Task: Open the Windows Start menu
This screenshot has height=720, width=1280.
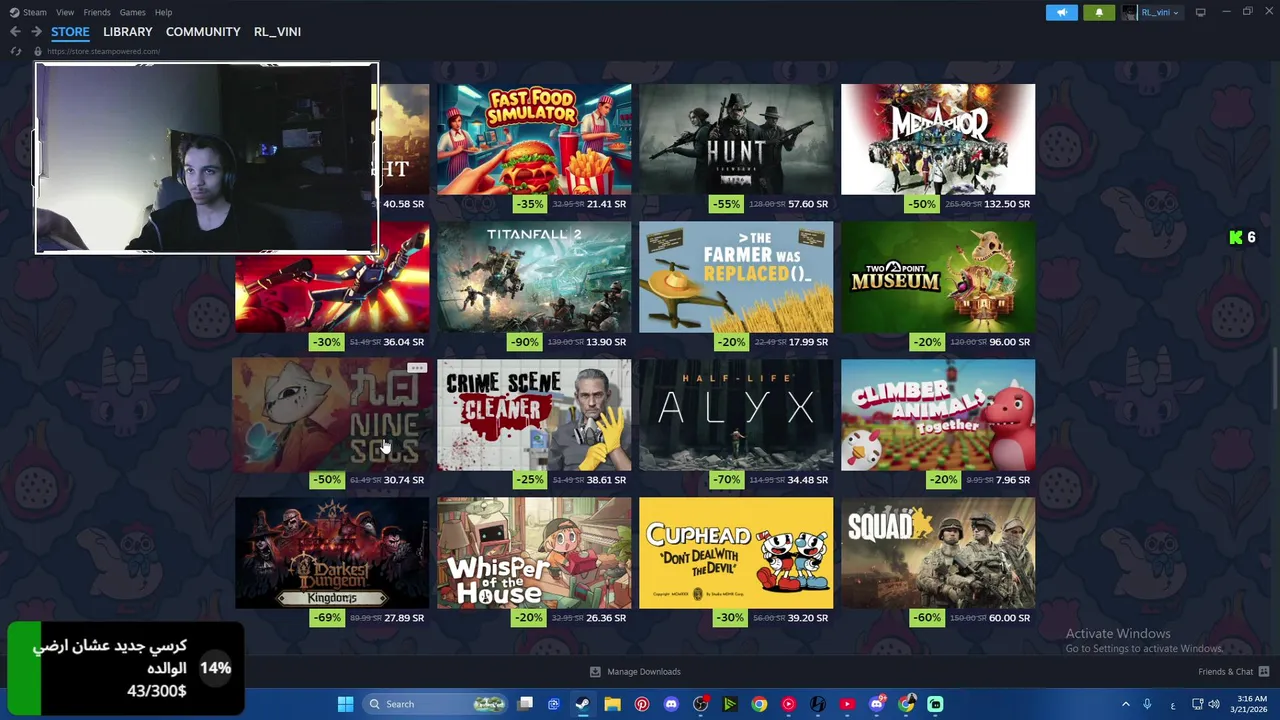Action: tap(345, 704)
